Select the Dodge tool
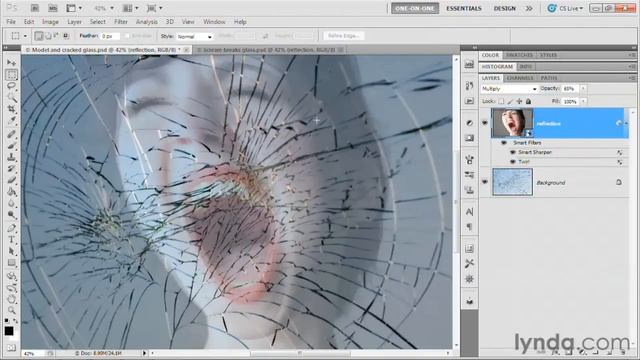640x360 pixels. click(x=11, y=214)
